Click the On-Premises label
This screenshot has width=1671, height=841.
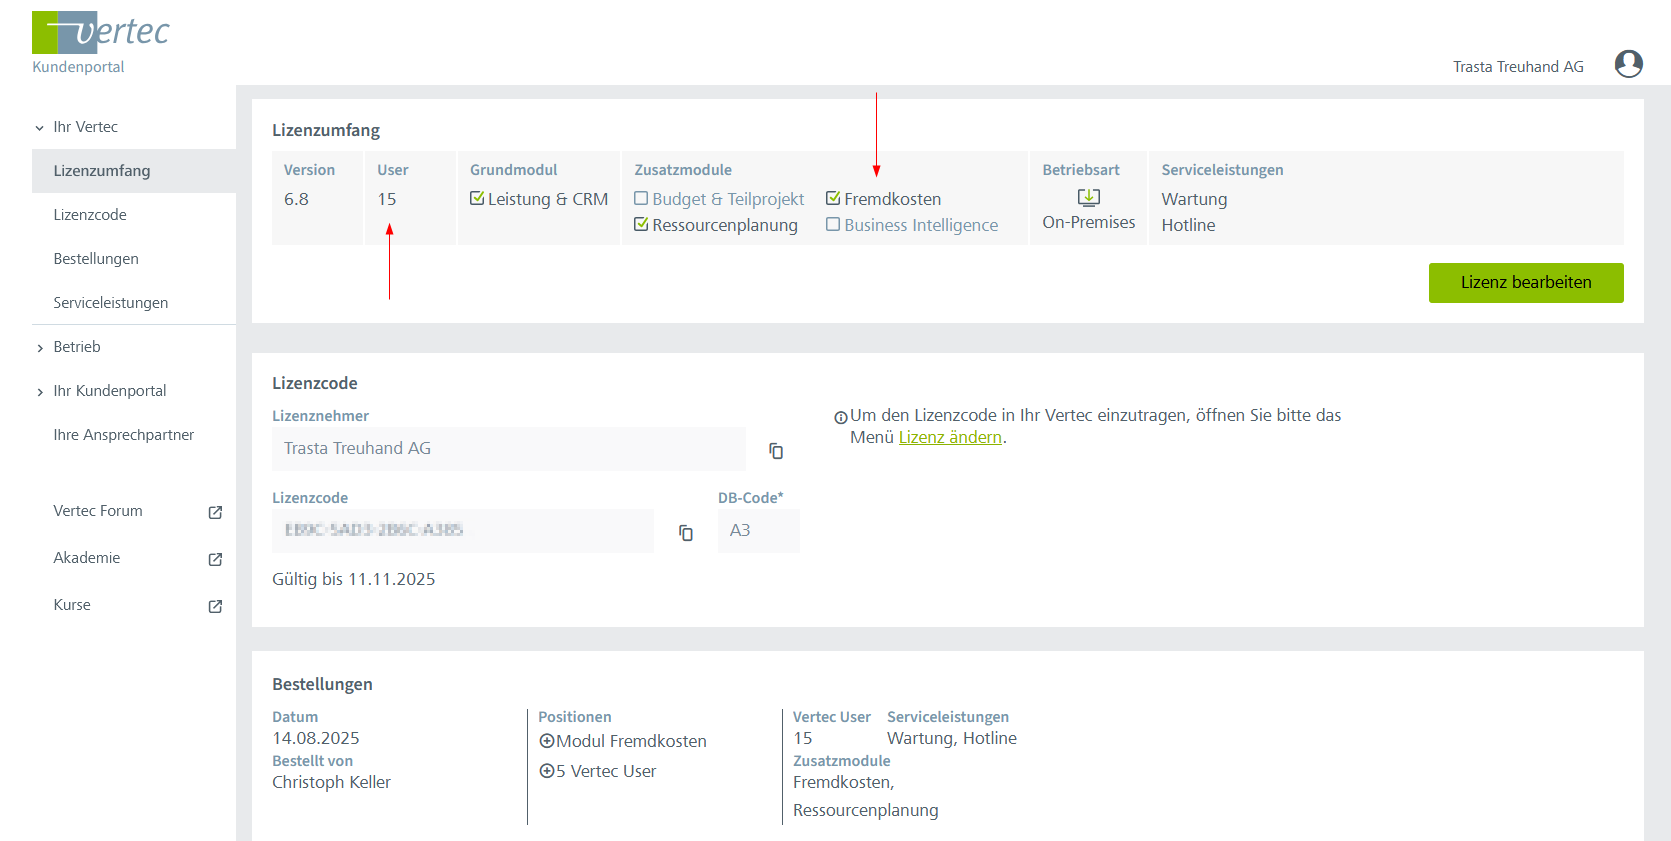1089,222
